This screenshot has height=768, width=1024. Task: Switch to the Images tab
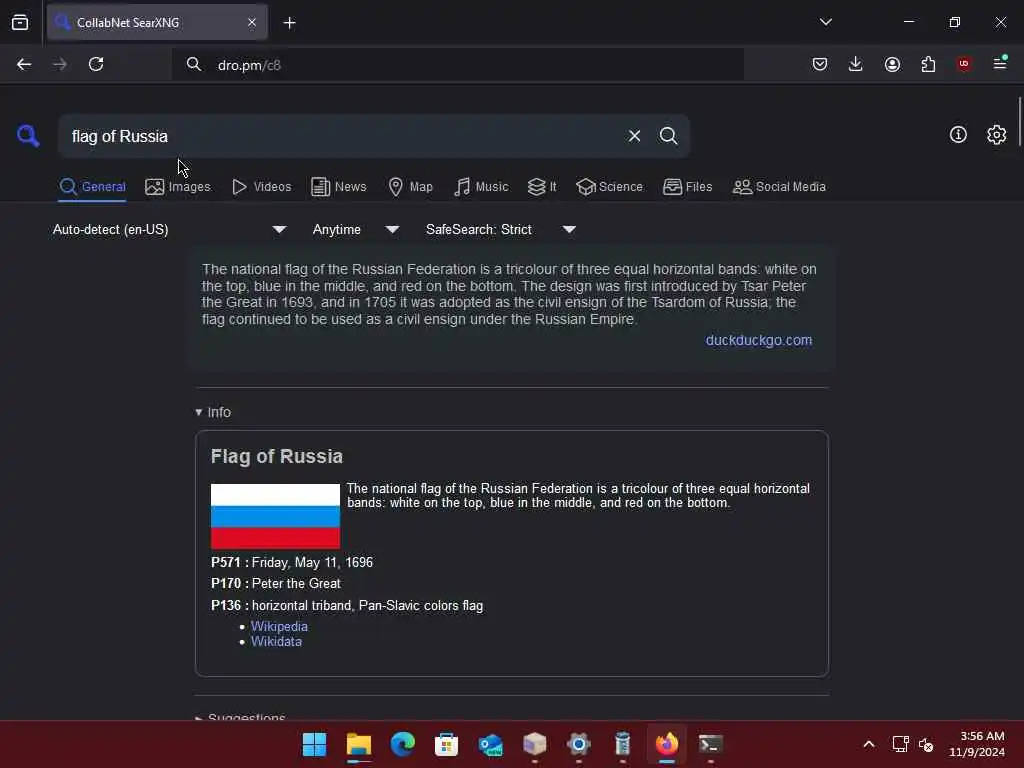tap(178, 187)
